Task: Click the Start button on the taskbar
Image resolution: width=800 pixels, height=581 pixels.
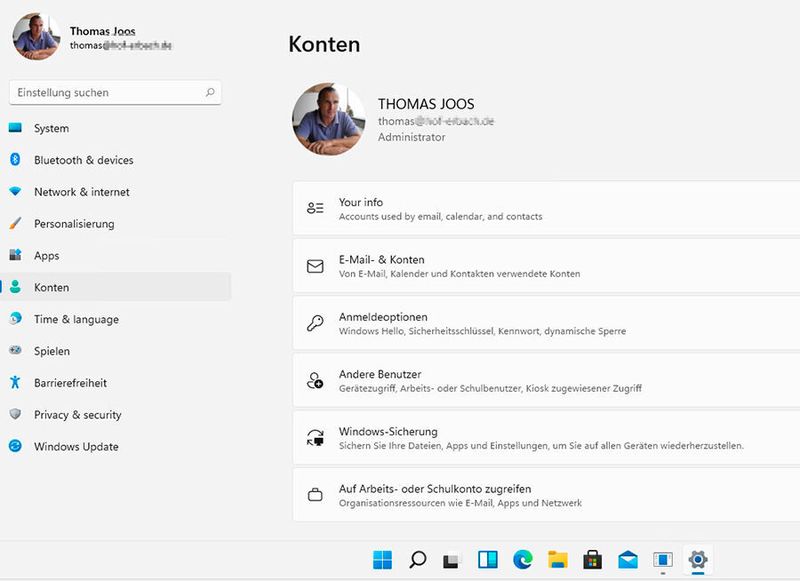Action: click(384, 559)
